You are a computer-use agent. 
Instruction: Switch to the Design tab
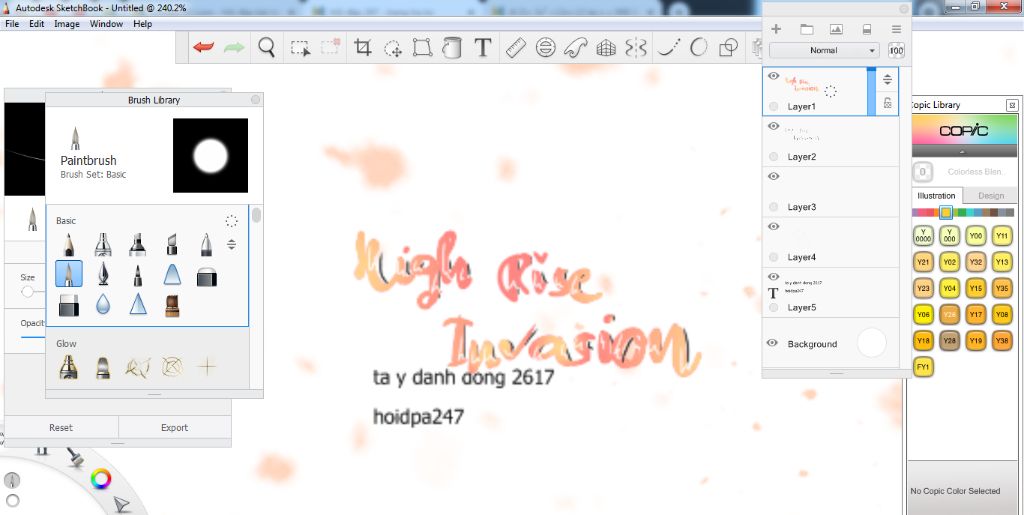point(991,195)
